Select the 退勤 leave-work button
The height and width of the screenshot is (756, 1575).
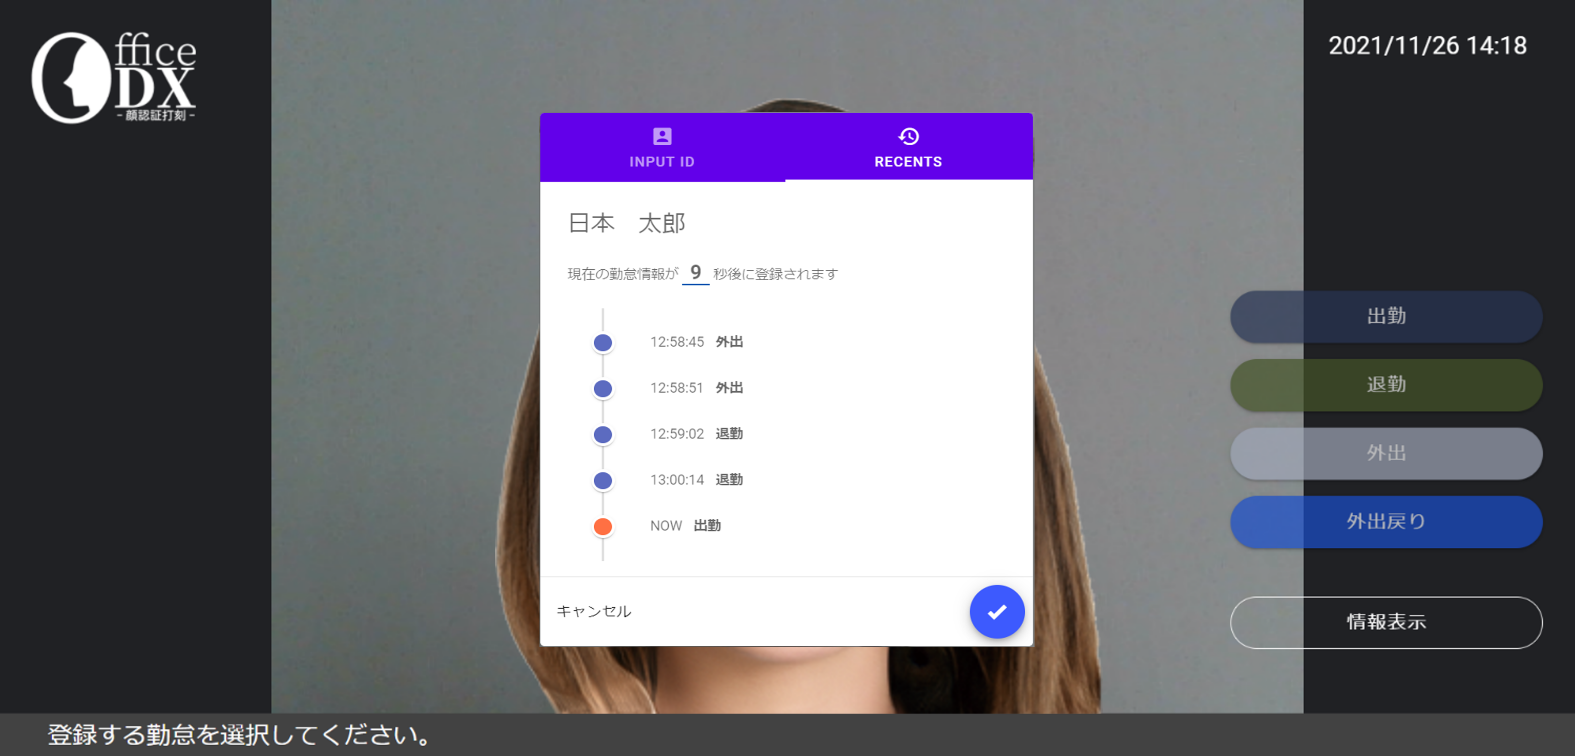point(1386,385)
